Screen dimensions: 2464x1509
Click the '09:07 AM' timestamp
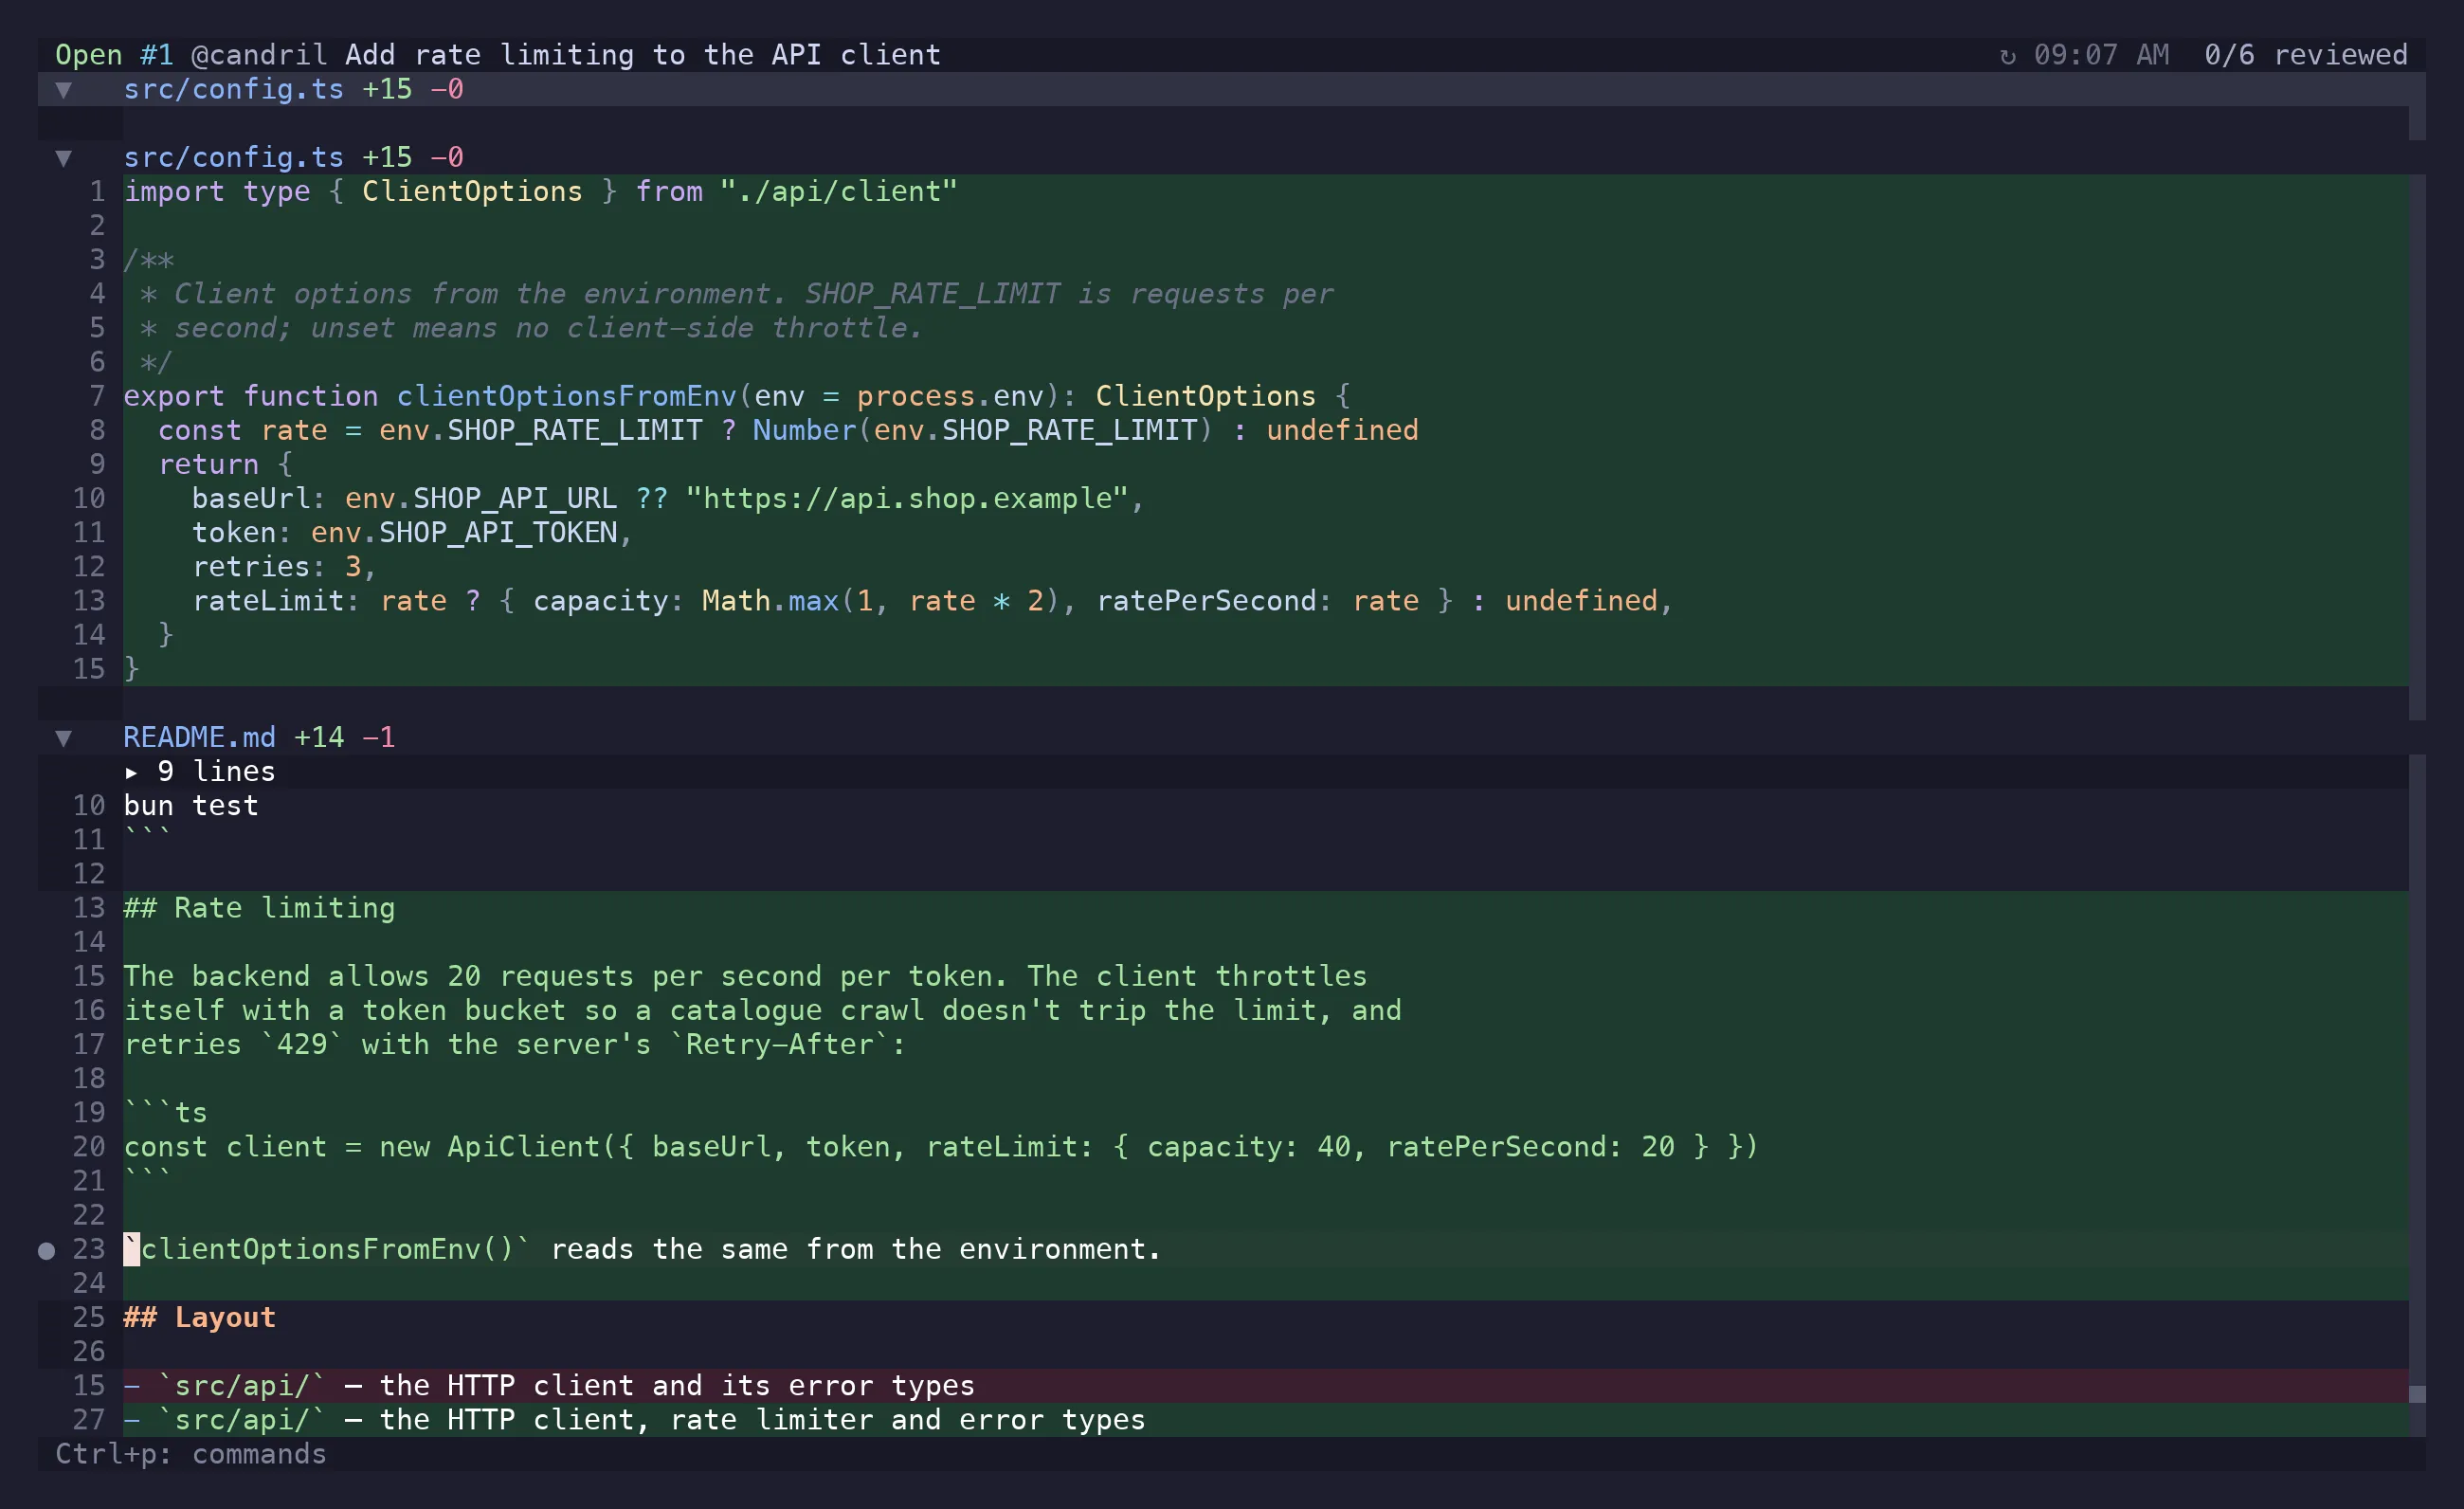point(2101,55)
